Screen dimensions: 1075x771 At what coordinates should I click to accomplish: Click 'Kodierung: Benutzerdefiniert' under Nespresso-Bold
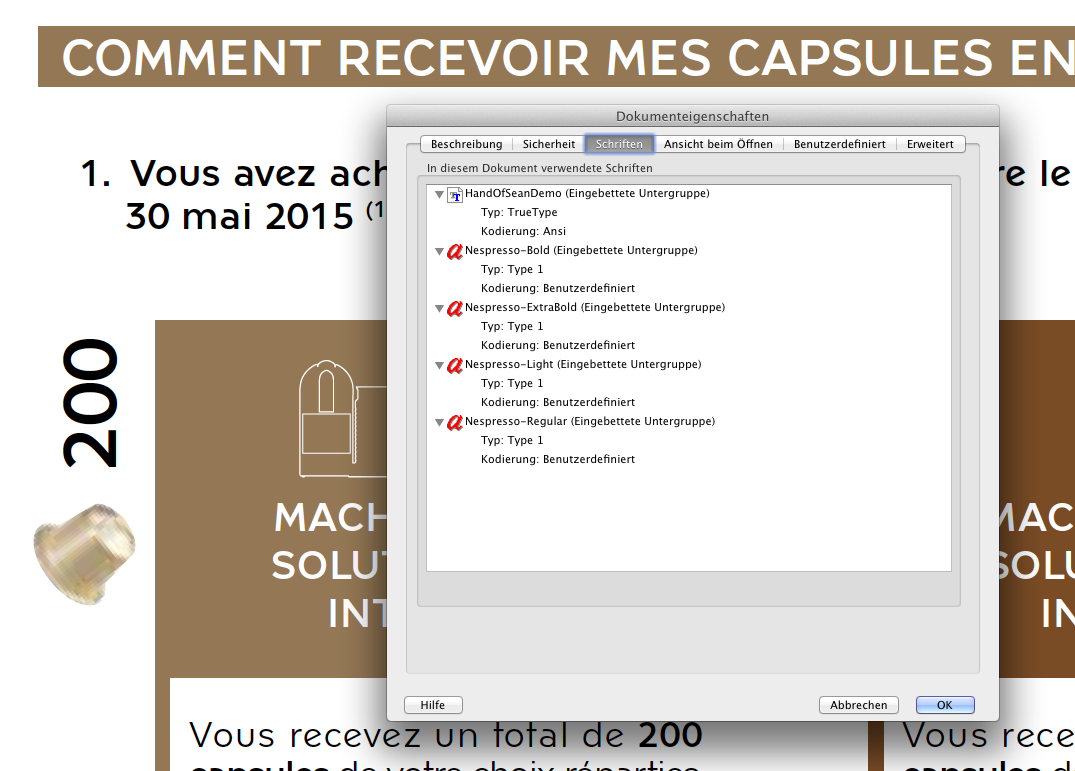[x=557, y=288]
